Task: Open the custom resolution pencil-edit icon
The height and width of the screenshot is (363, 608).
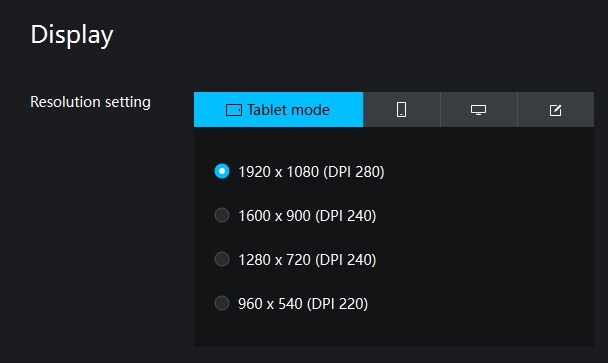Action: (555, 110)
